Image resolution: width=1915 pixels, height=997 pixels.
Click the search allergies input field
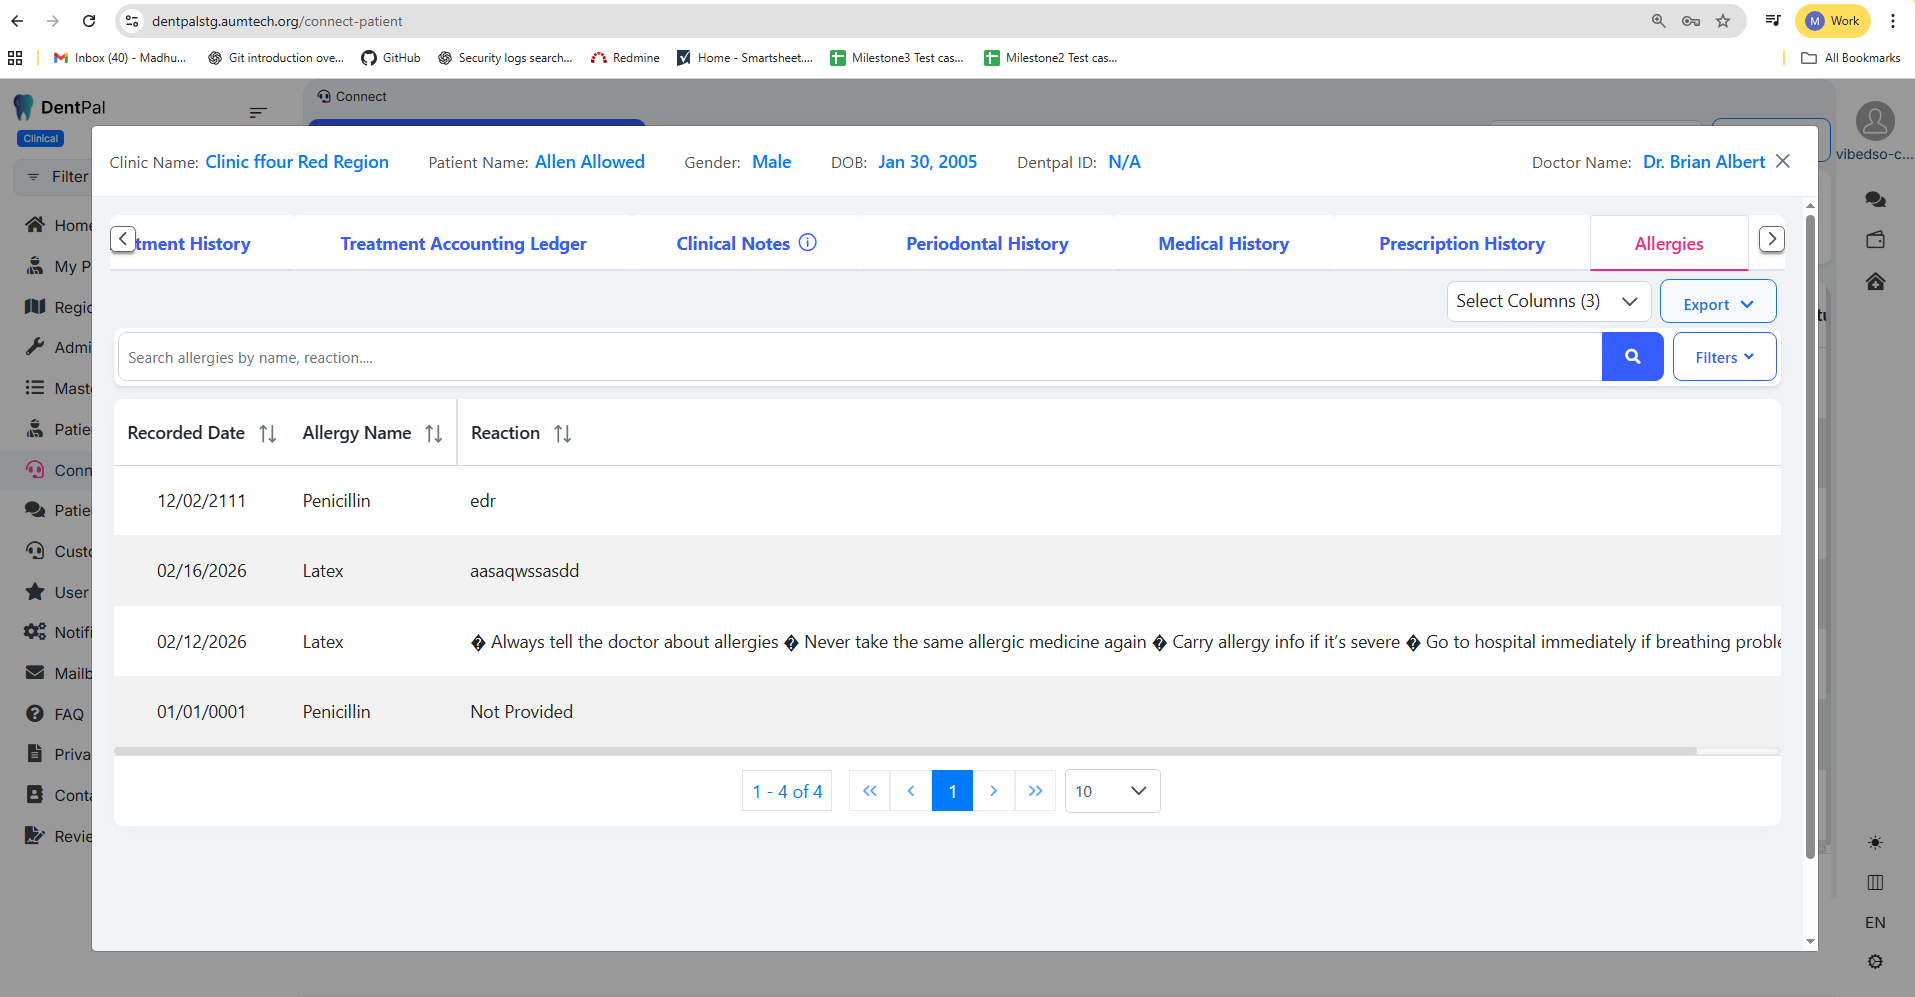pyautogui.click(x=860, y=357)
